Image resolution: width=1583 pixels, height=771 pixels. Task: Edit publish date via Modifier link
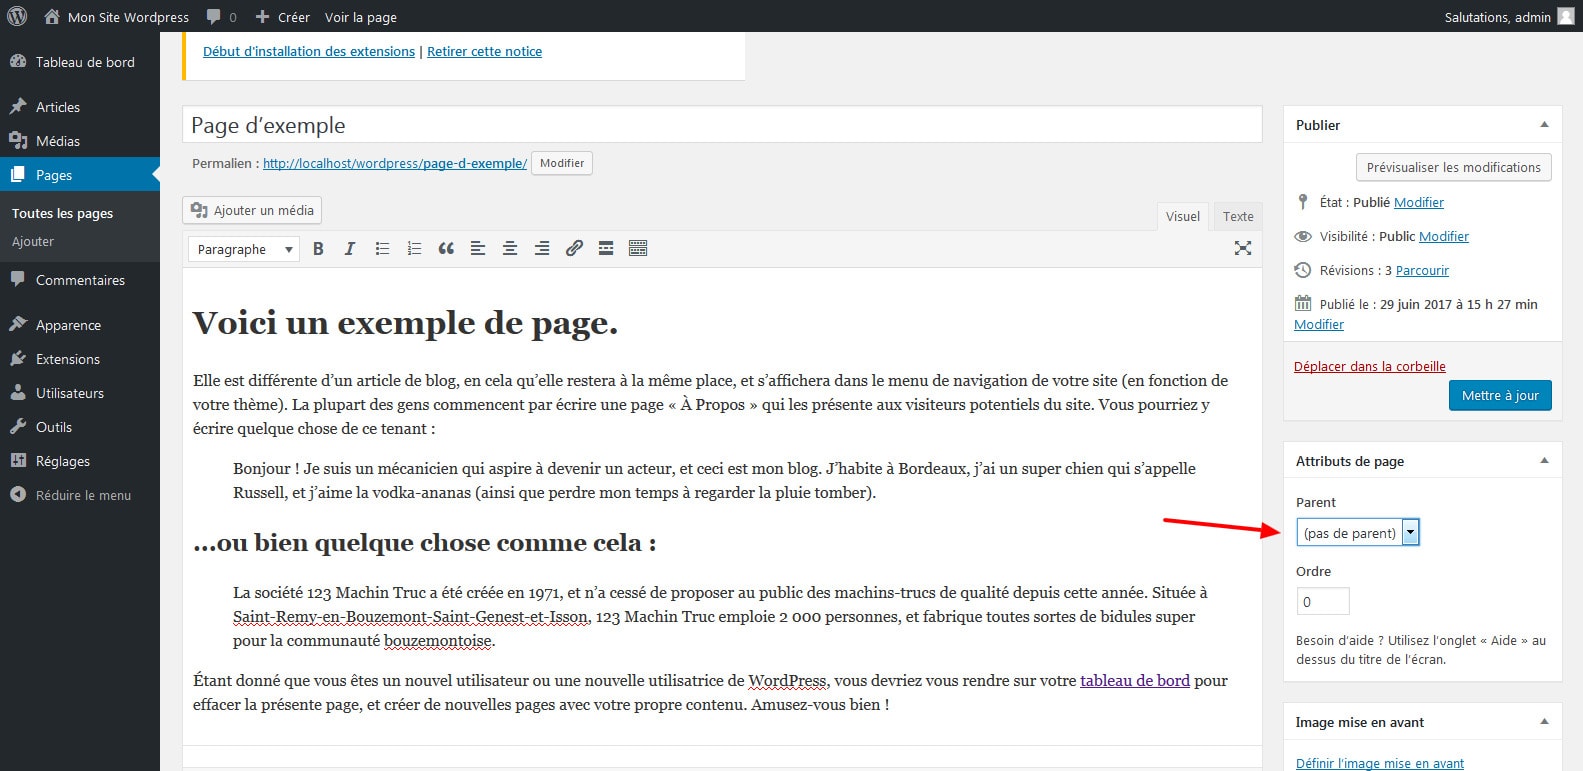[1319, 324]
